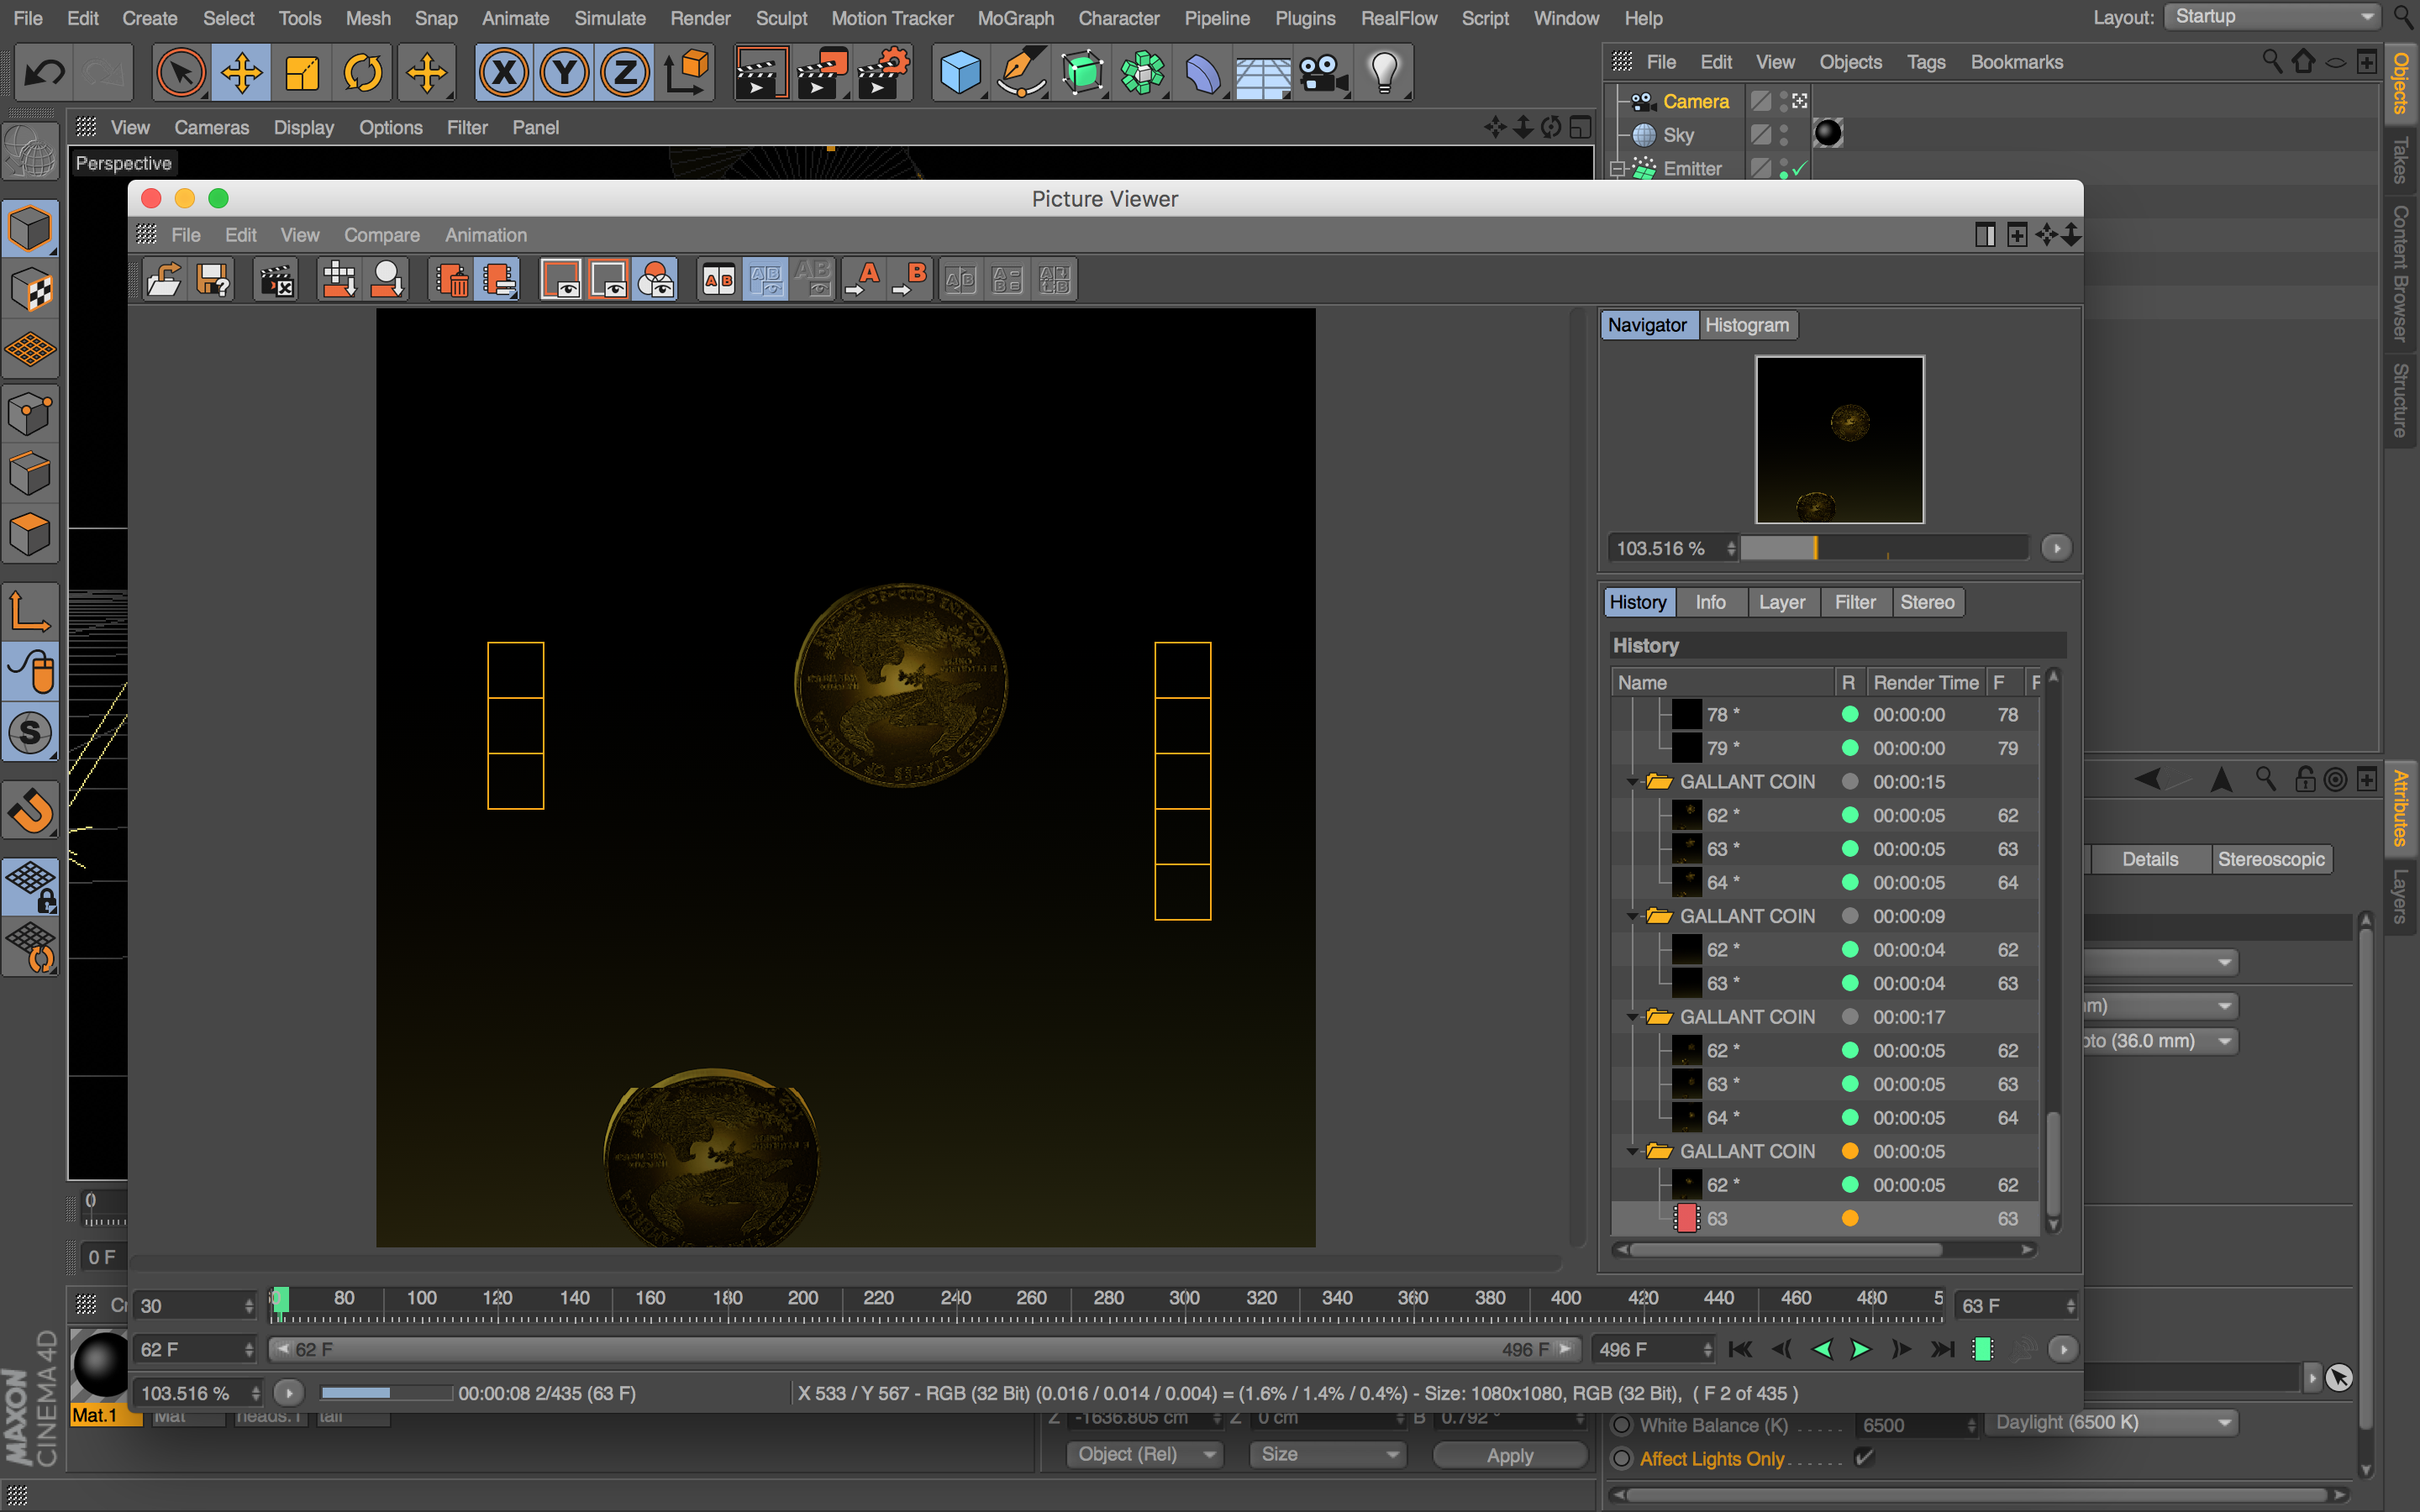
Task: Click the 62 F to 496 F range bar
Action: 924,1349
